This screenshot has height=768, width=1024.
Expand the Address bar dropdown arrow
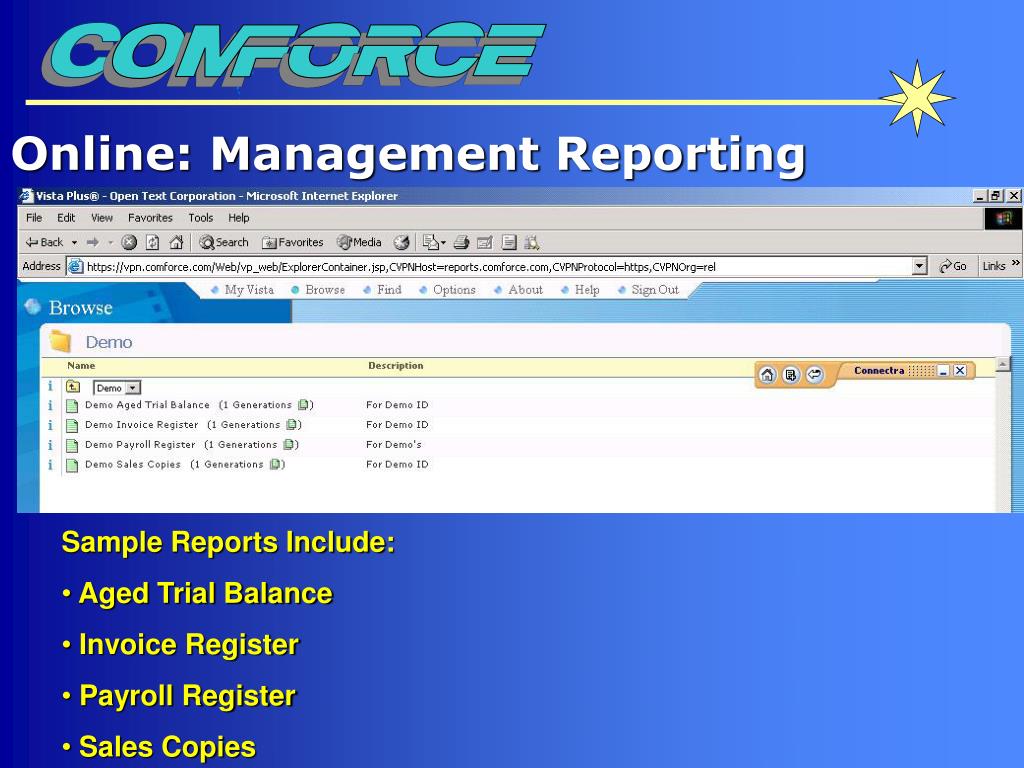point(920,266)
